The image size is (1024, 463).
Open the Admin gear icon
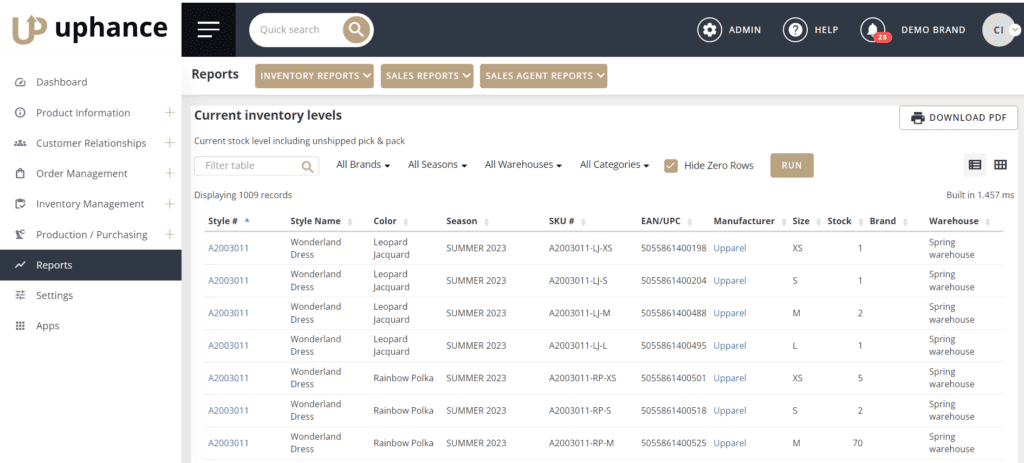click(x=709, y=30)
